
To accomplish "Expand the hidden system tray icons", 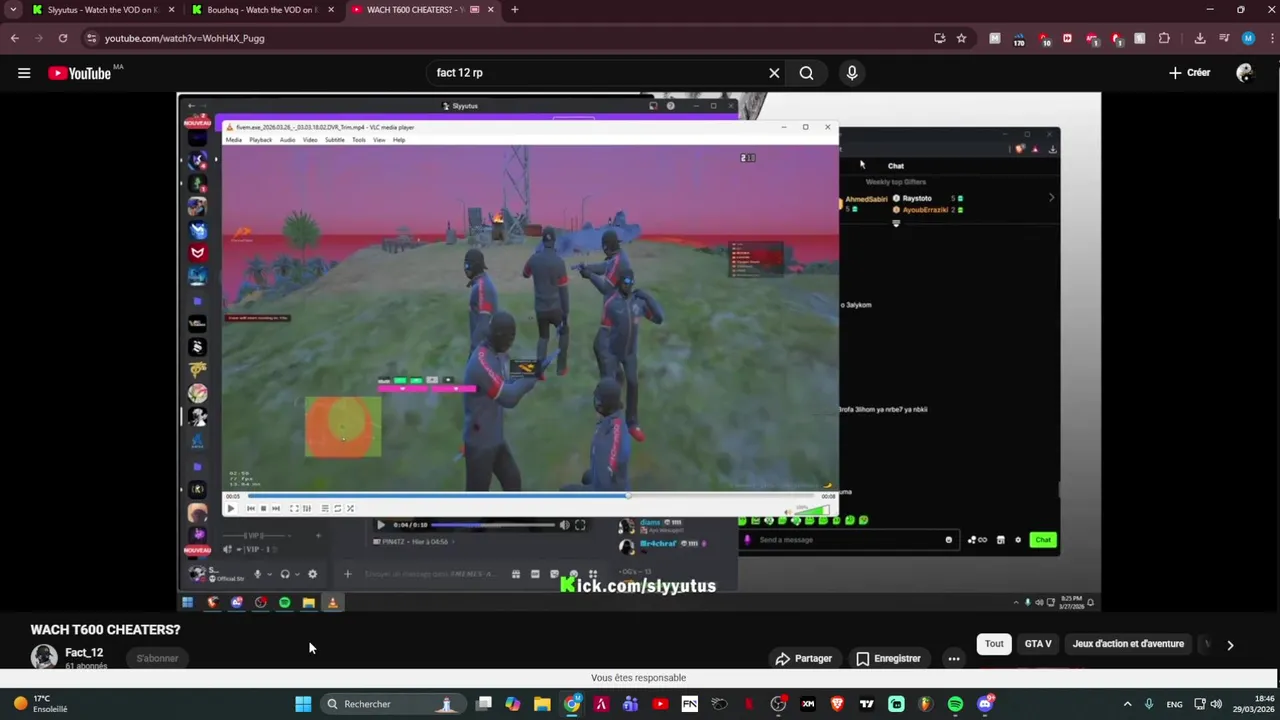I will (x=1127, y=704).
